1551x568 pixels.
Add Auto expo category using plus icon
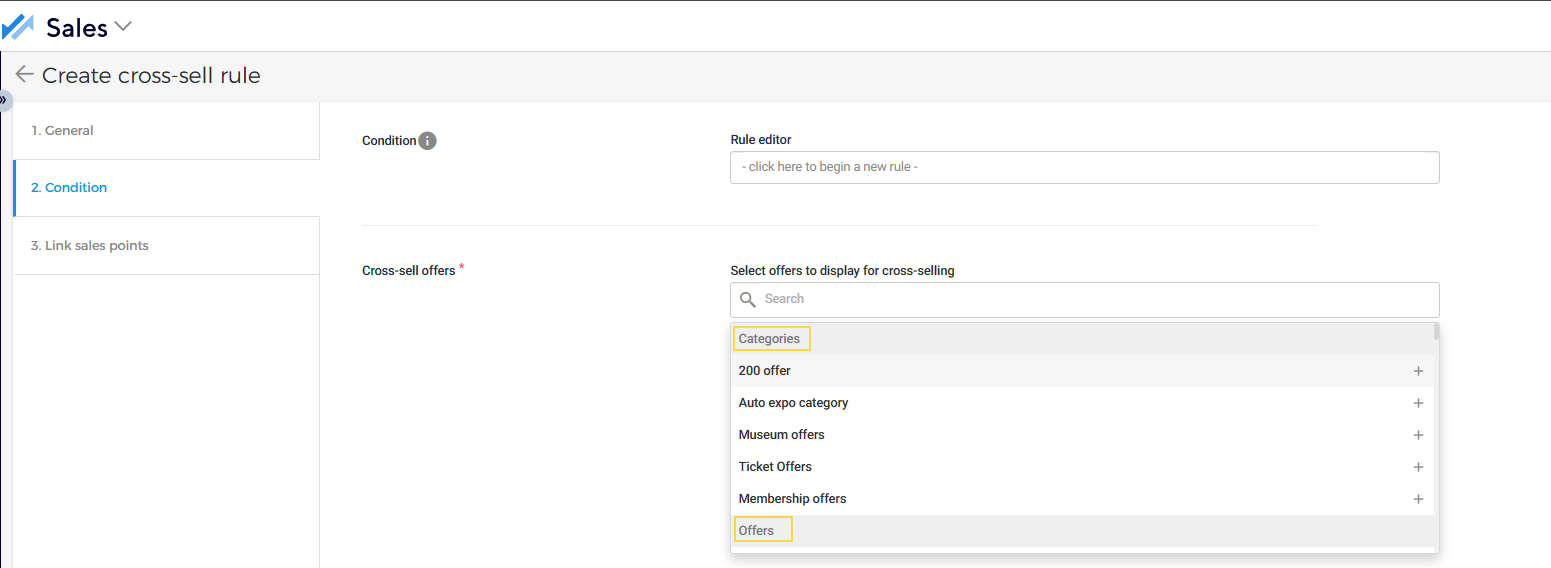(1417, 403)
